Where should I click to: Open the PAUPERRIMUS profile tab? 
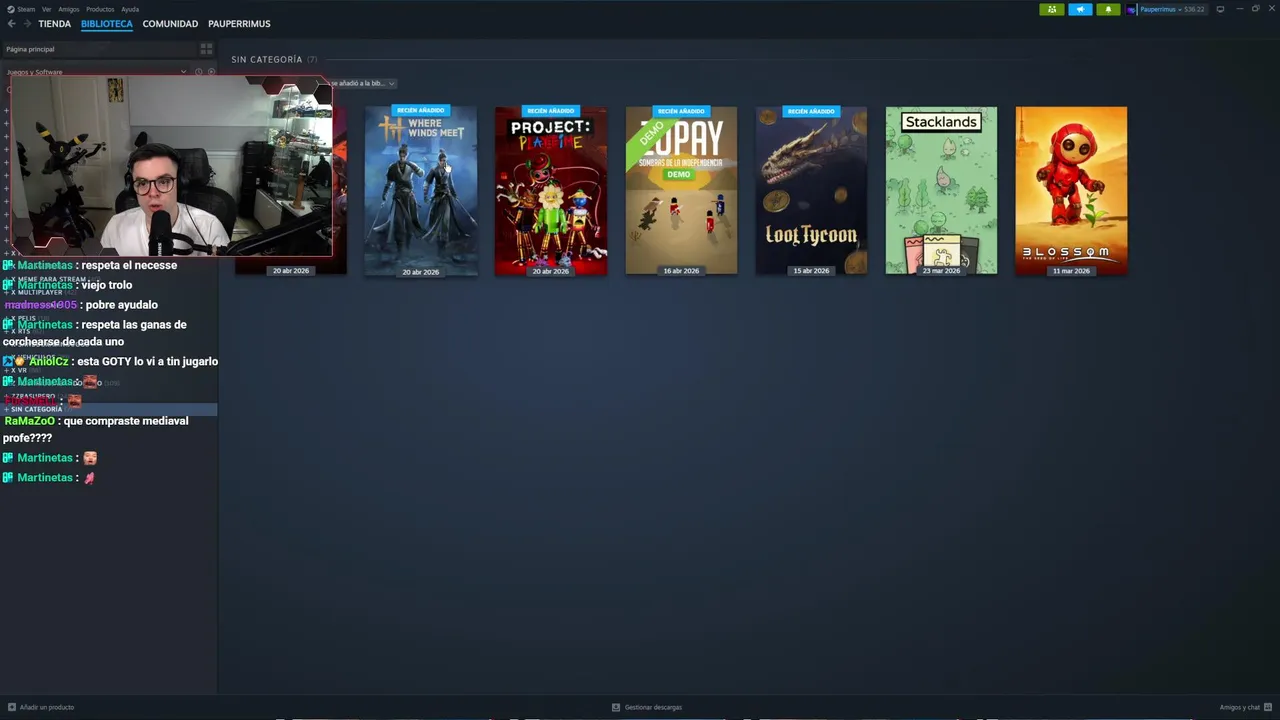tap(239, 23)
